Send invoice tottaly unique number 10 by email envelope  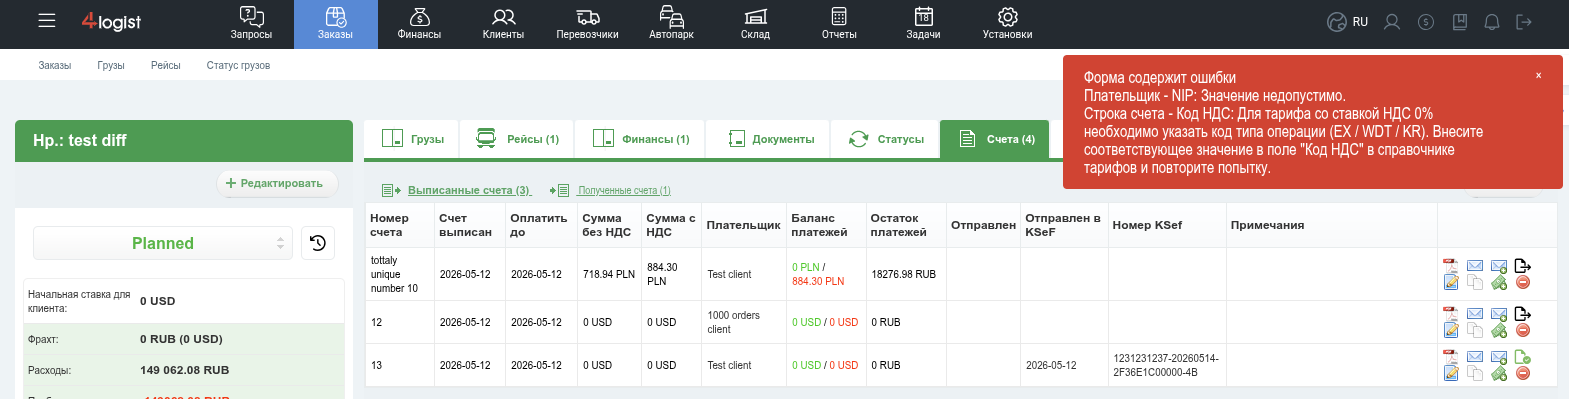(x=1475, y=266)
